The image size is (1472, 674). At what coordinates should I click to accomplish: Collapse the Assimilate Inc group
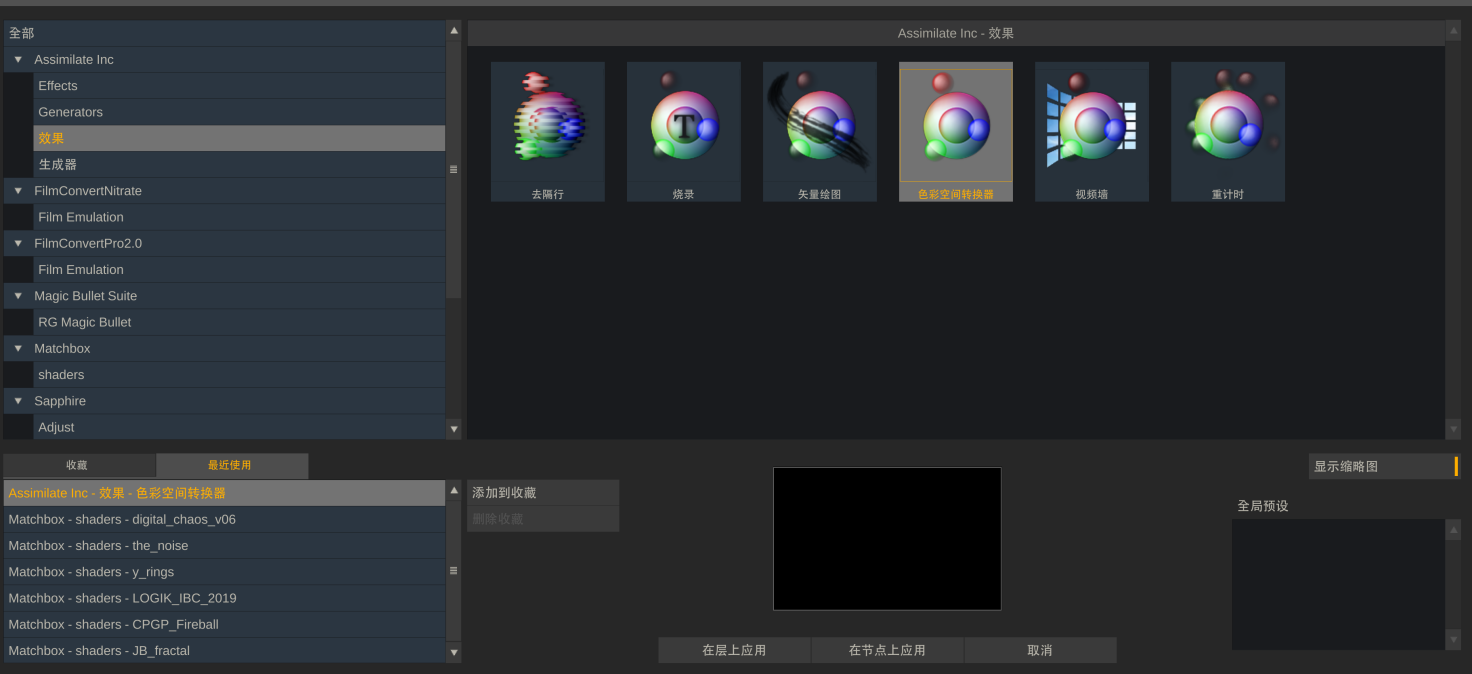(18, 59)
